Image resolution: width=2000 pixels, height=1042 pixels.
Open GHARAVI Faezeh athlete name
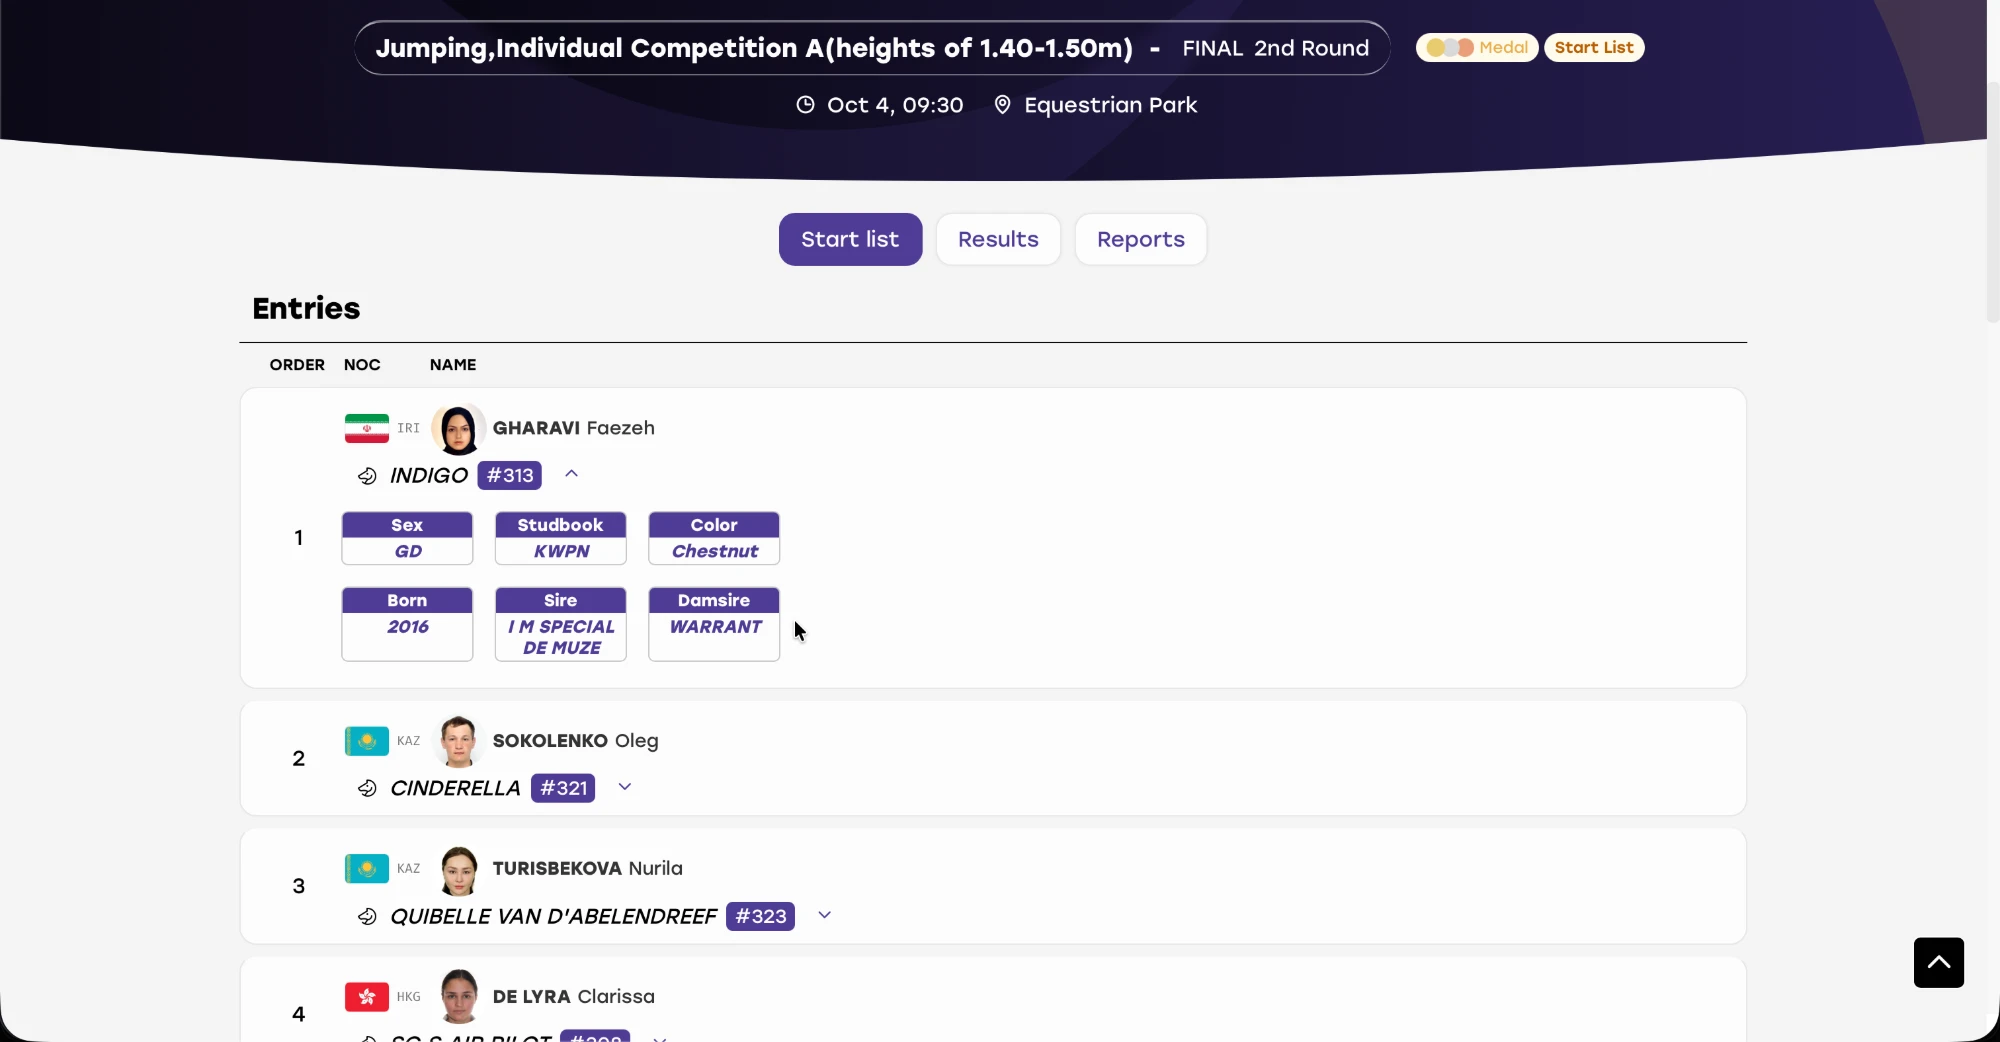pyautogui.click(x=574, y=428)
